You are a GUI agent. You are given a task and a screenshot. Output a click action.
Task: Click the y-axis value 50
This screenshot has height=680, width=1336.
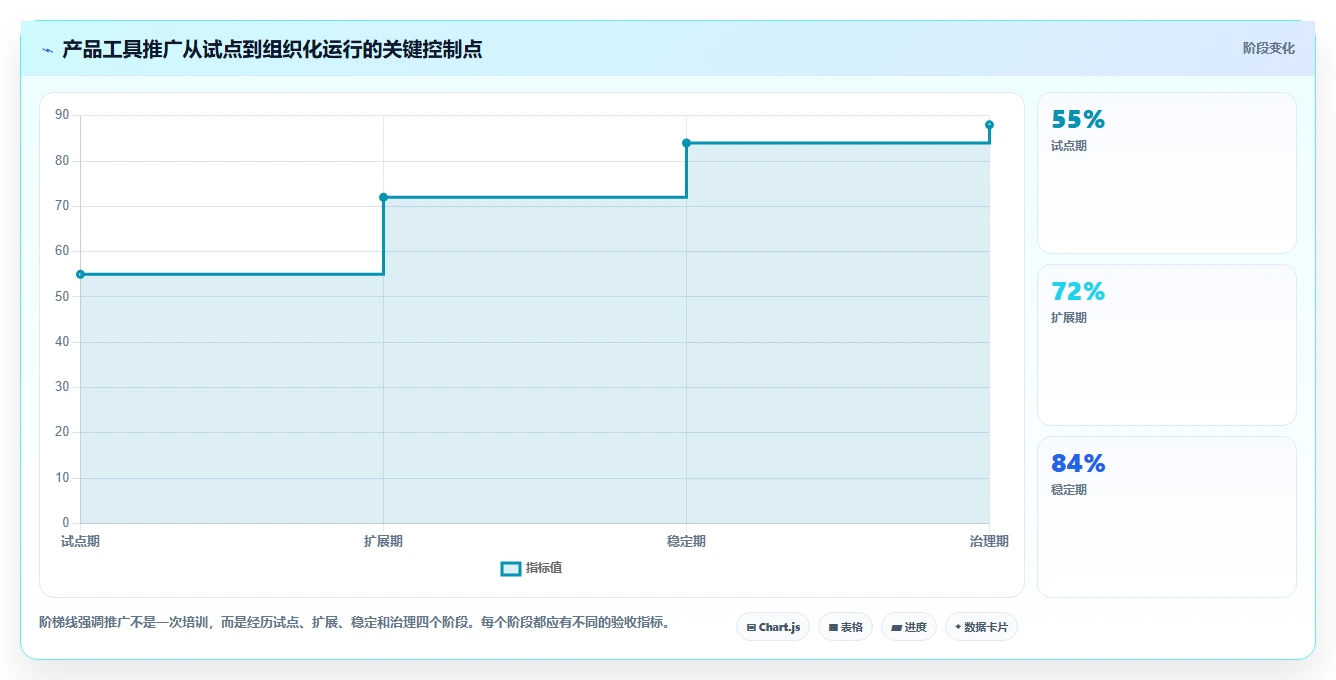(62, 297)
